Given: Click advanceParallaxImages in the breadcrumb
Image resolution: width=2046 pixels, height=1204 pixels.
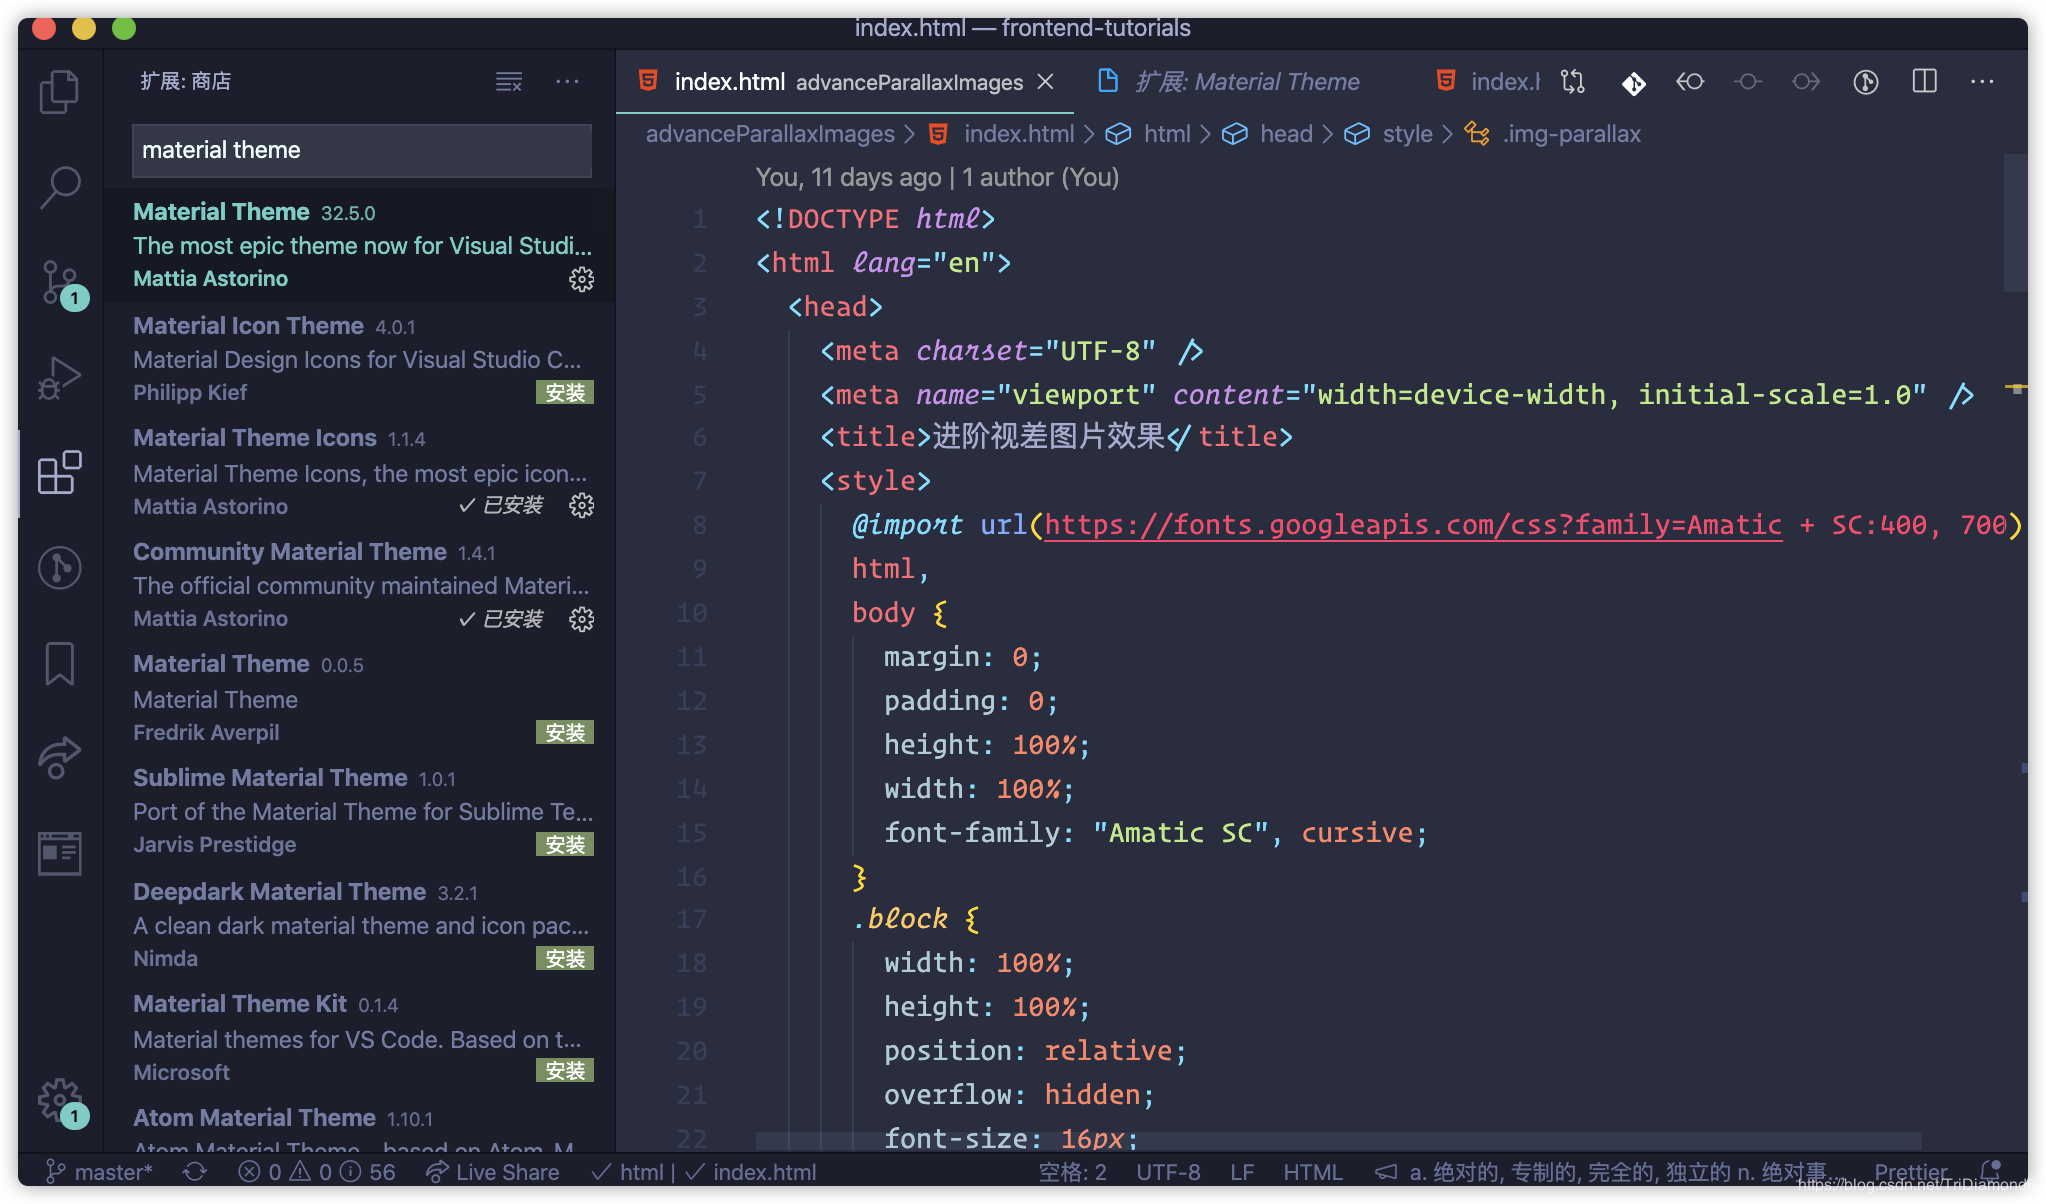Looking at the screenshot, I should pyautogui.click(x=770, y=134).
